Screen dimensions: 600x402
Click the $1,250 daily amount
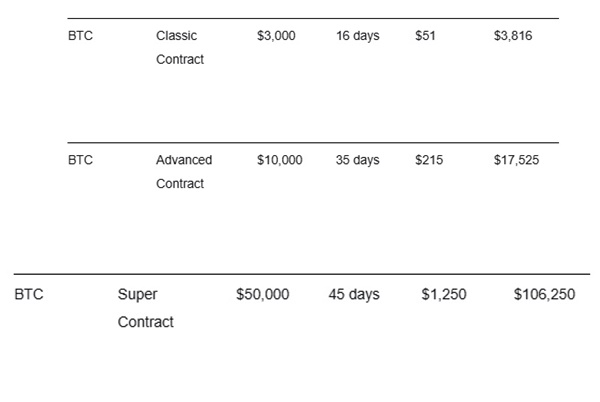pyautogui.click(x=444, y=295)
